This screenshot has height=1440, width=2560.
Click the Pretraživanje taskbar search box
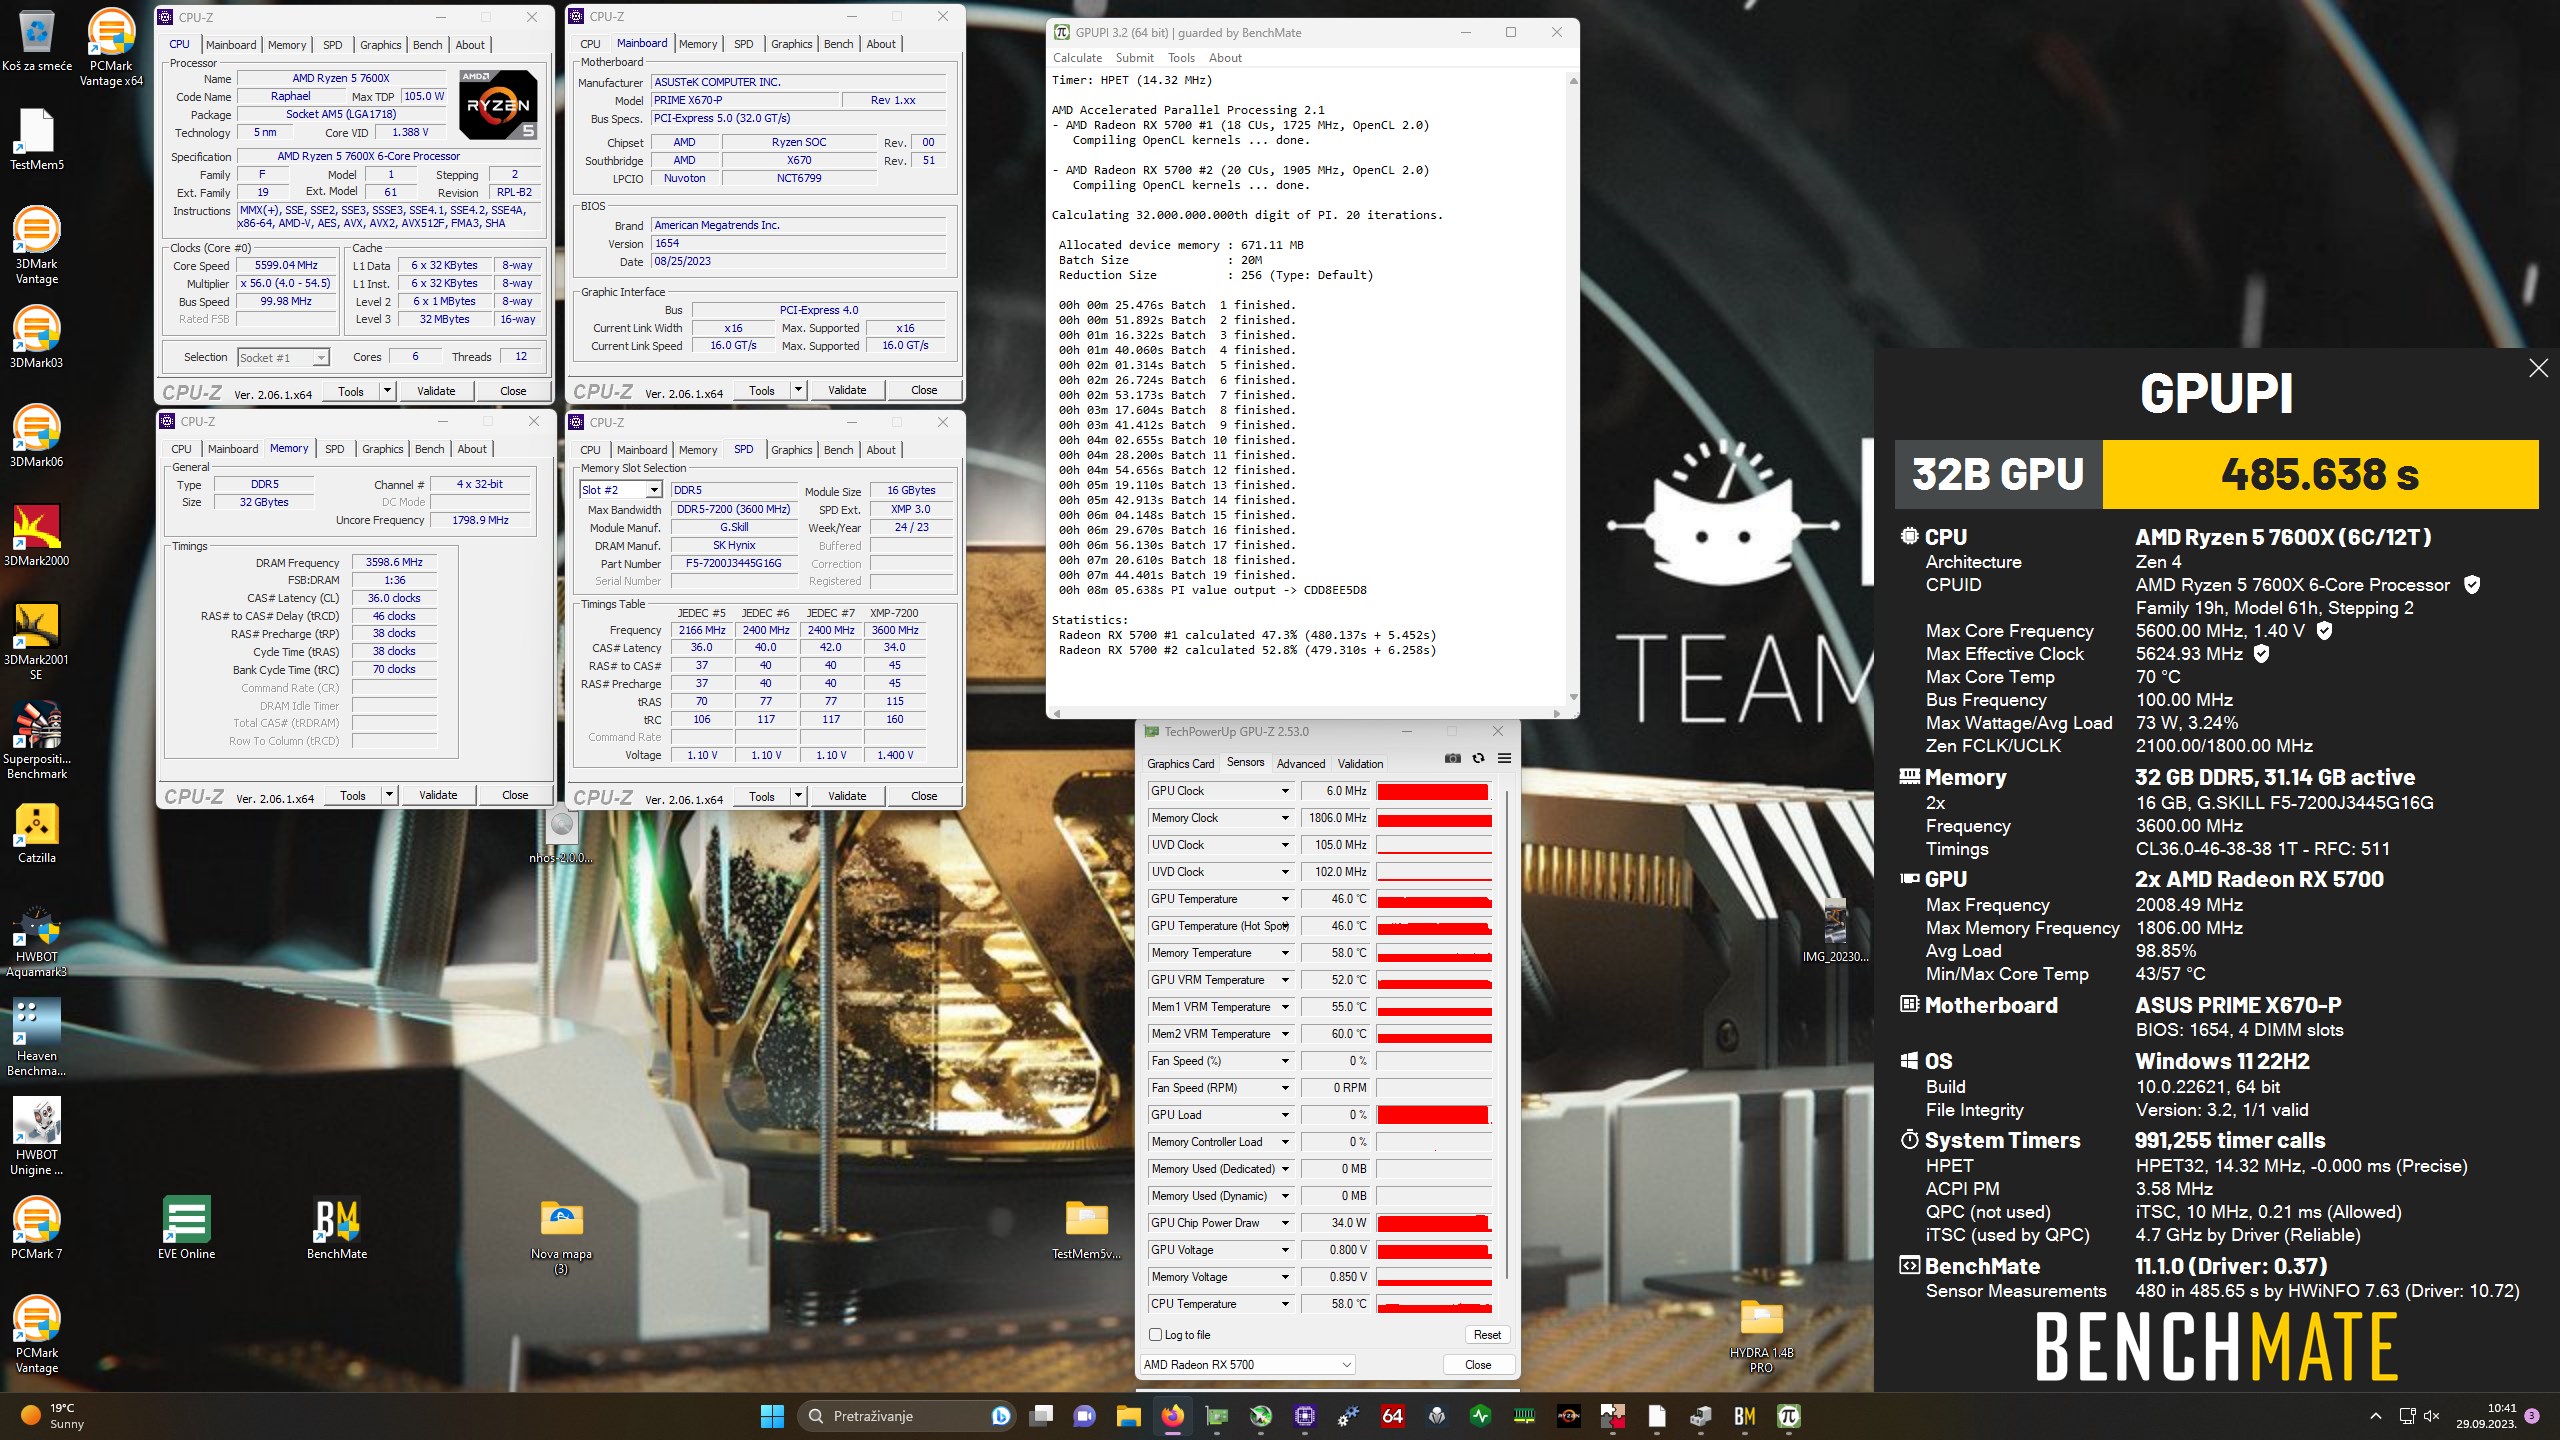[905, 1416]
